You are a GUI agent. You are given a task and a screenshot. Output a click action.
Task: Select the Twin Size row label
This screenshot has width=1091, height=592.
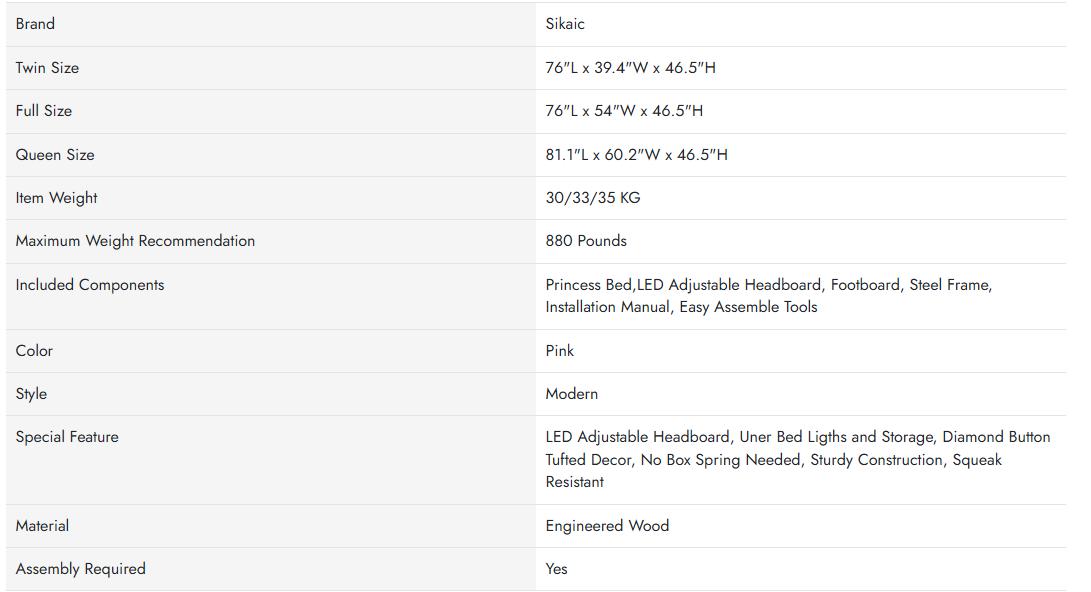(47, 68)
